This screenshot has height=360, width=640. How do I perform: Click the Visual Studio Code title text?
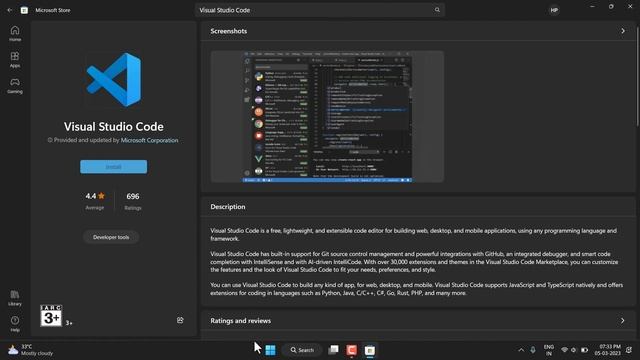(x=113, y=127)
